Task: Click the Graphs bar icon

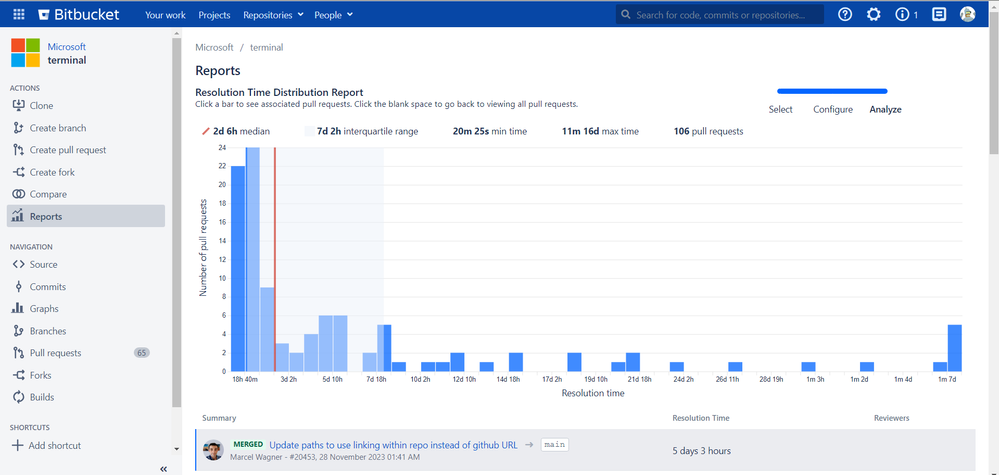Action: [18, 309]
